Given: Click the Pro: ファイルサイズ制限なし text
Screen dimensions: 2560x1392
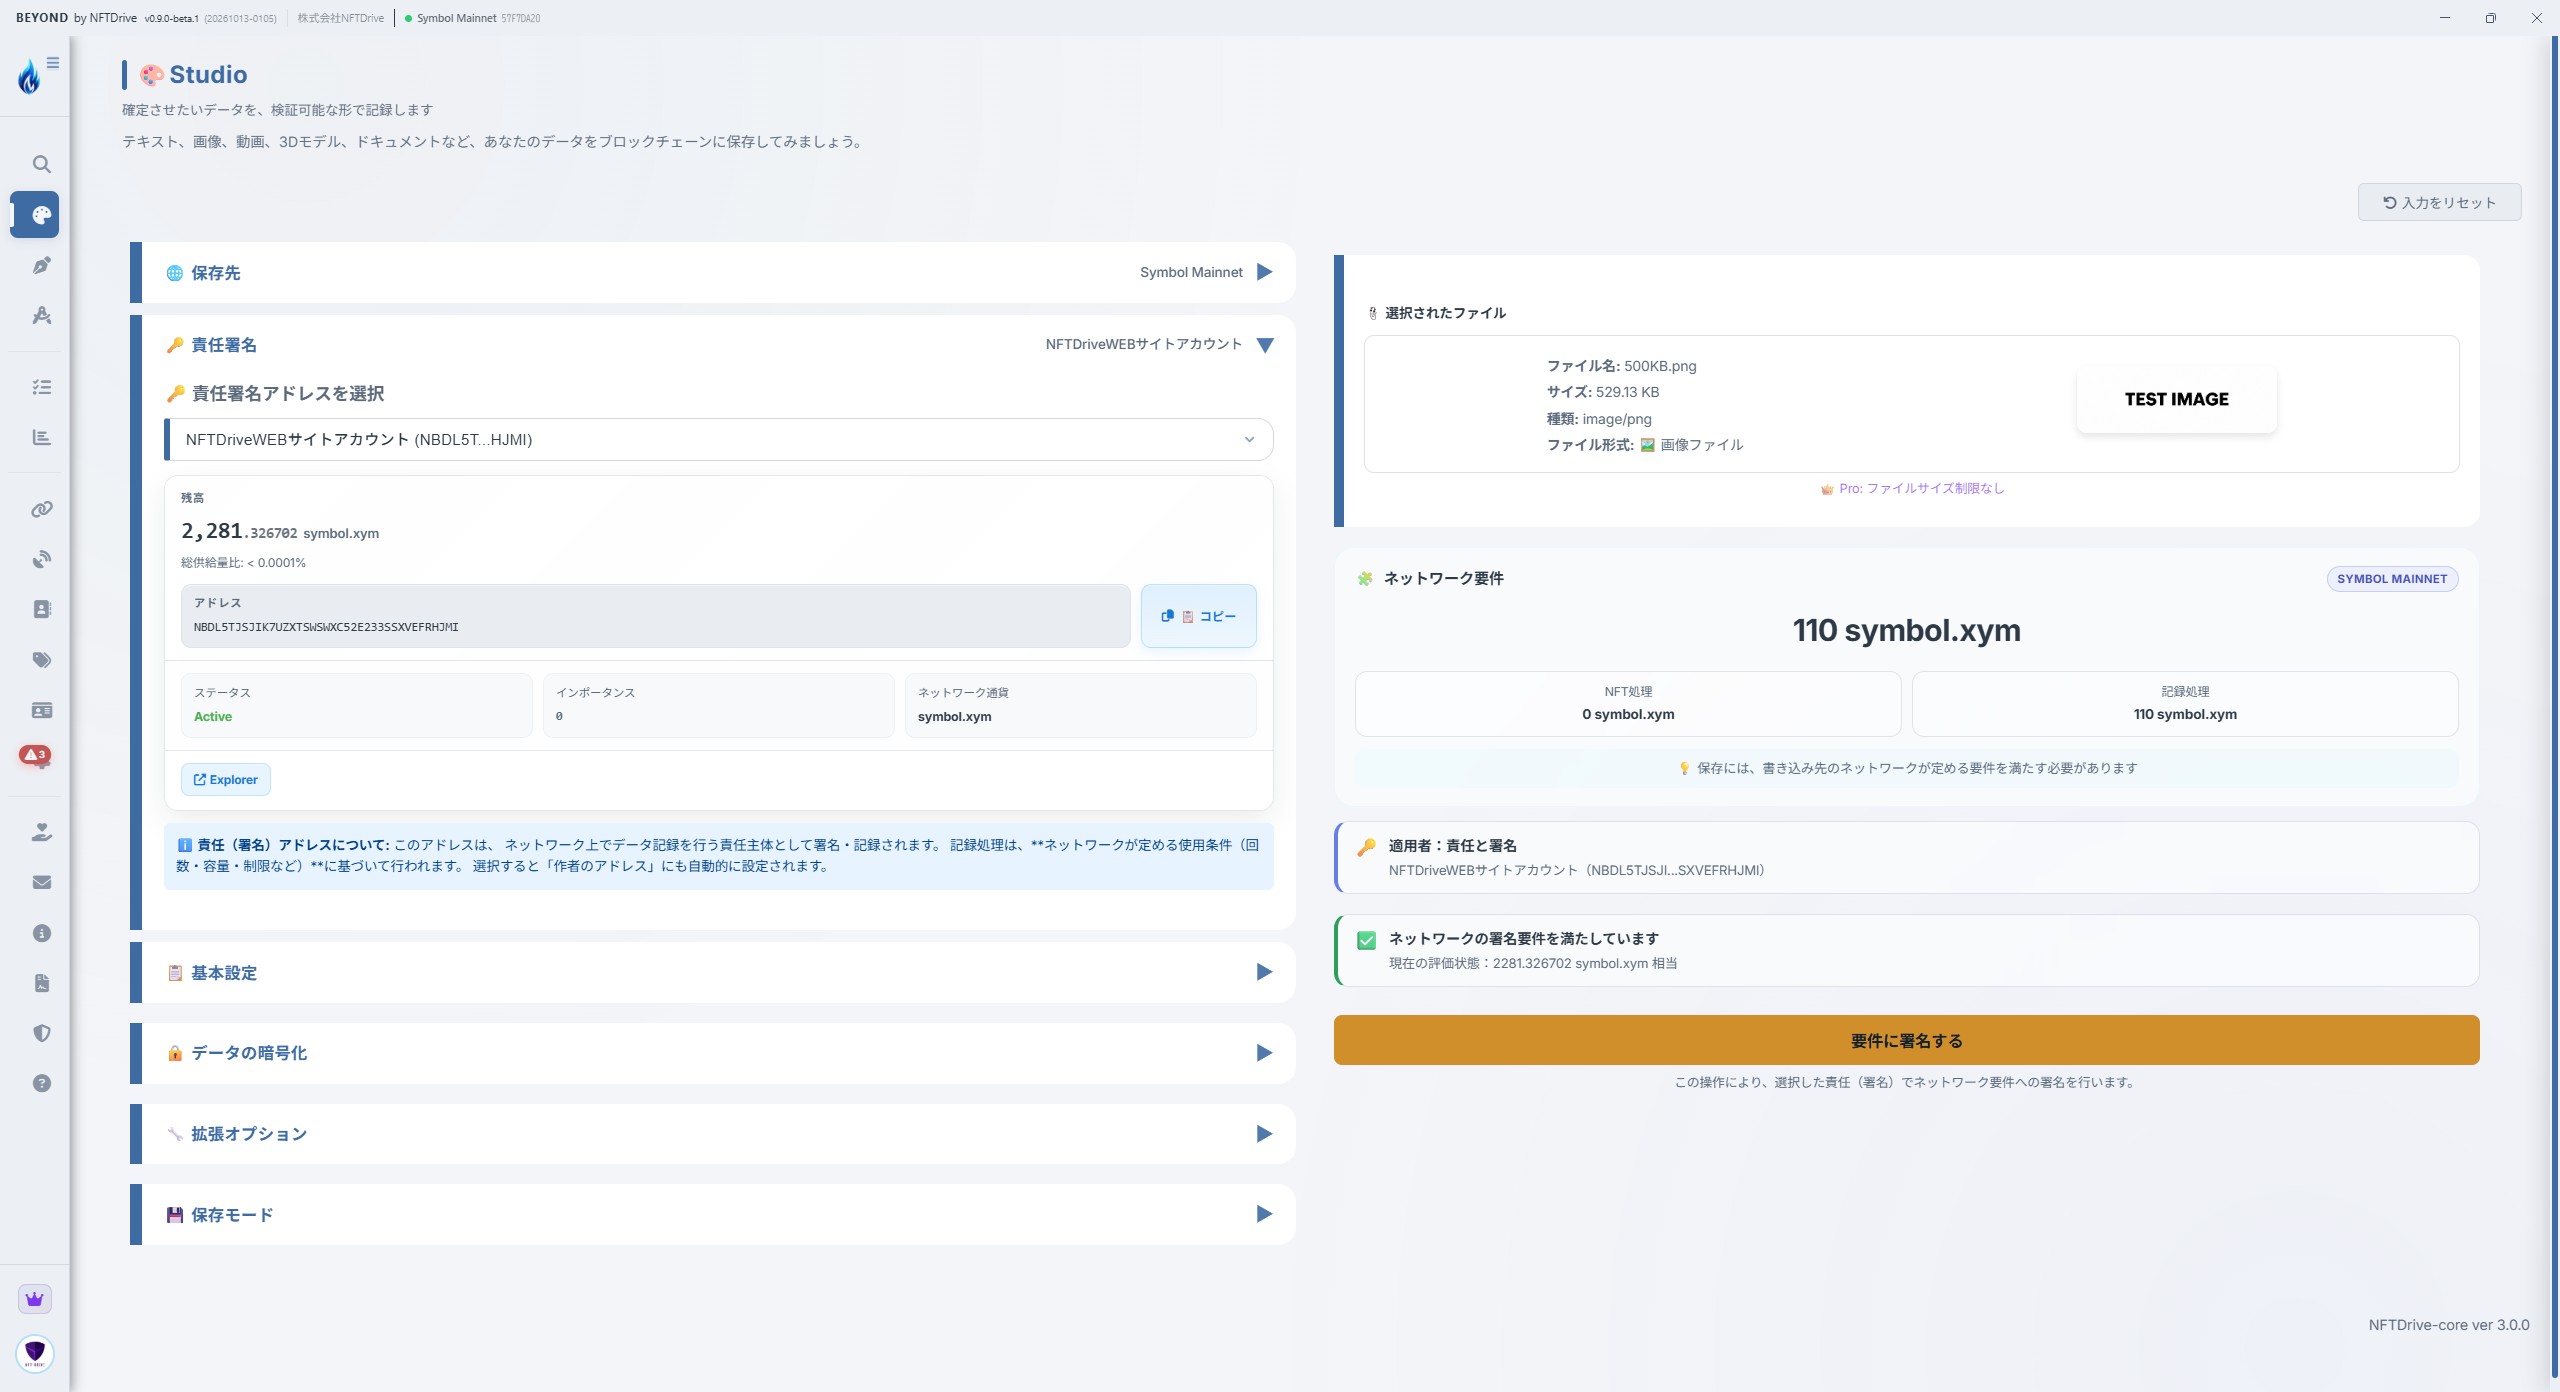Looking at the screenshot, I should point(1912,489).
